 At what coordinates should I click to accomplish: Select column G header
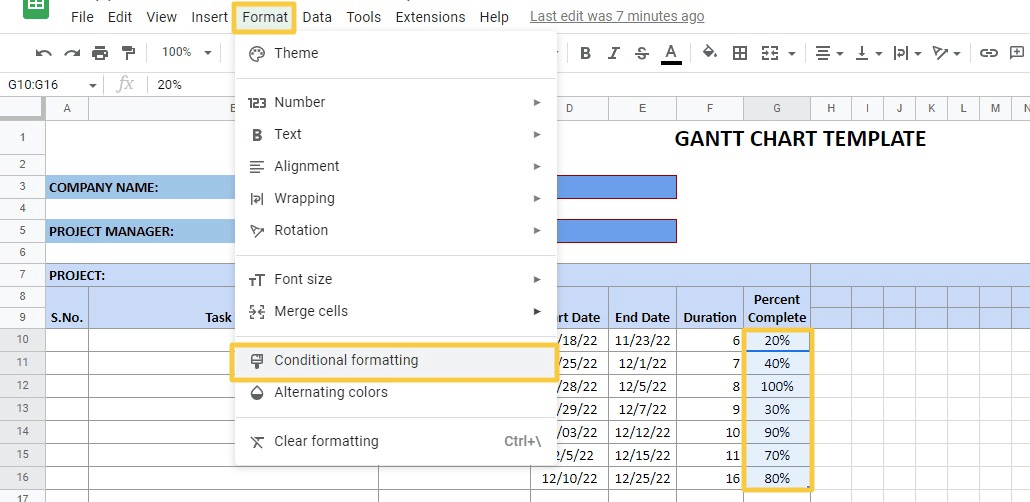(776, 108)
